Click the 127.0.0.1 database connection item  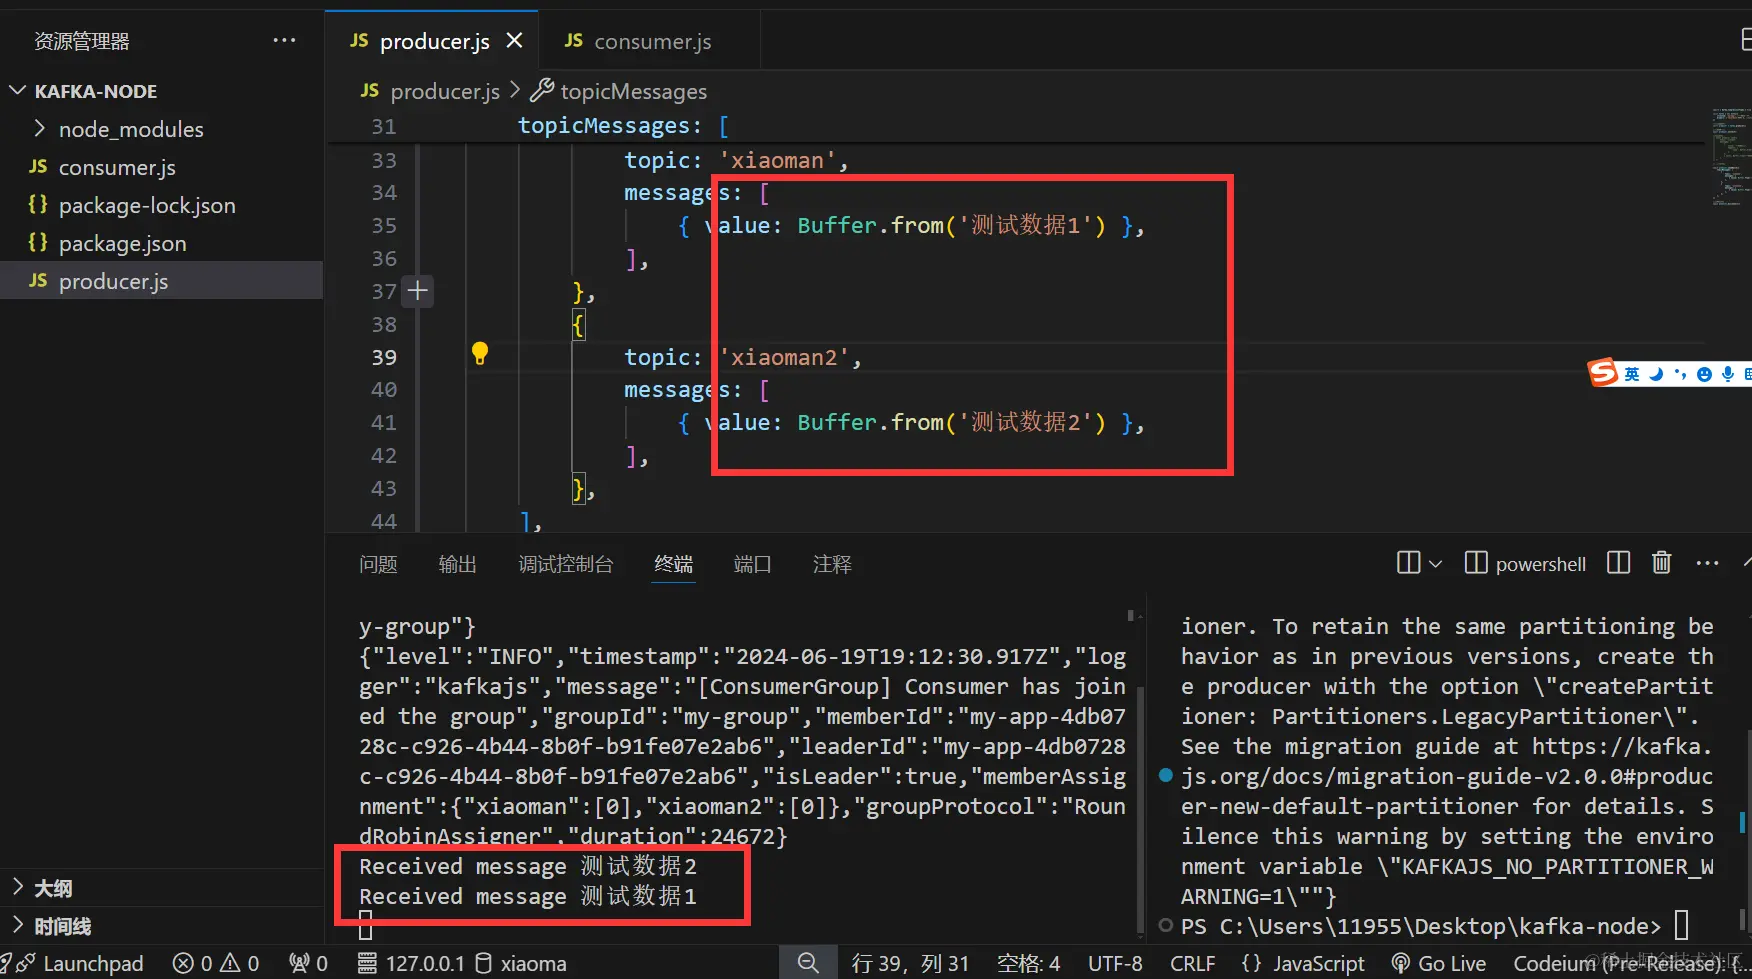411,963
